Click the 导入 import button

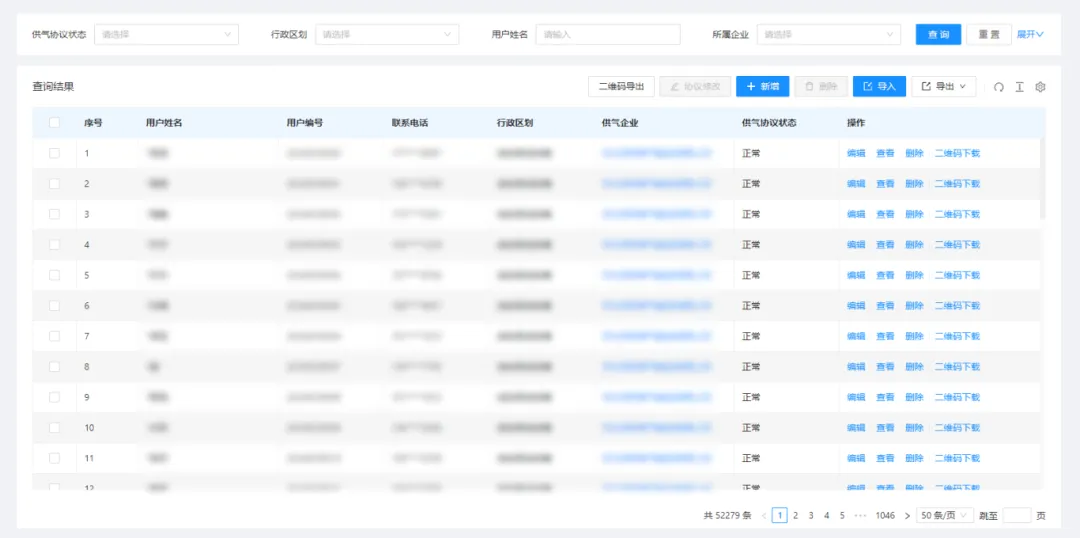pos(879,87)
